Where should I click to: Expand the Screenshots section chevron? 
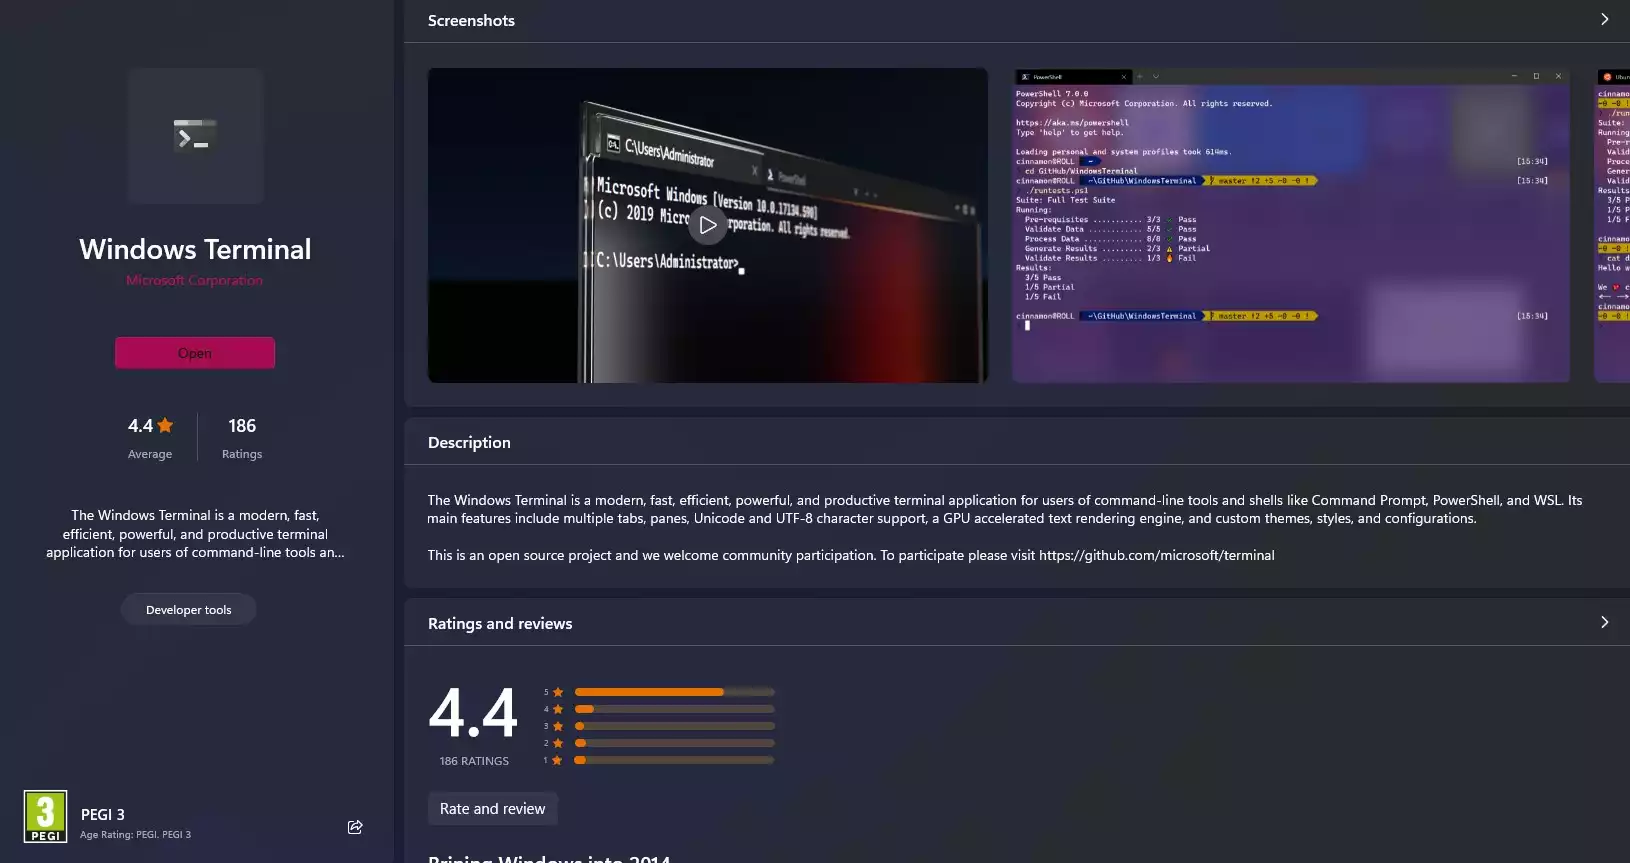(x=1605, y=20)
